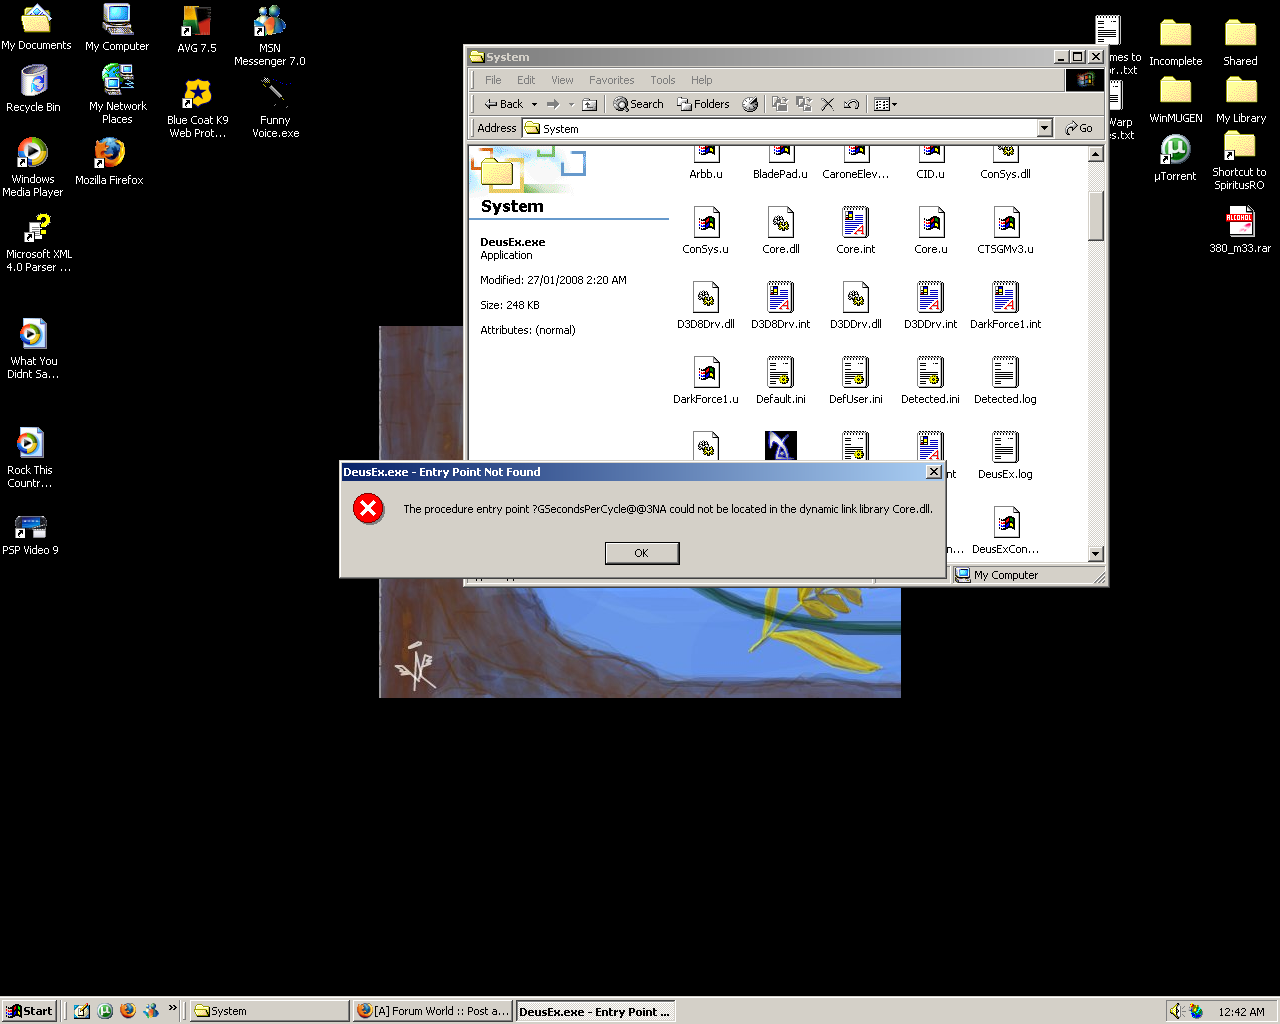Screen dimensions: 1280x1024
Task: Click the Start button
Action: tap(29, 1011)
